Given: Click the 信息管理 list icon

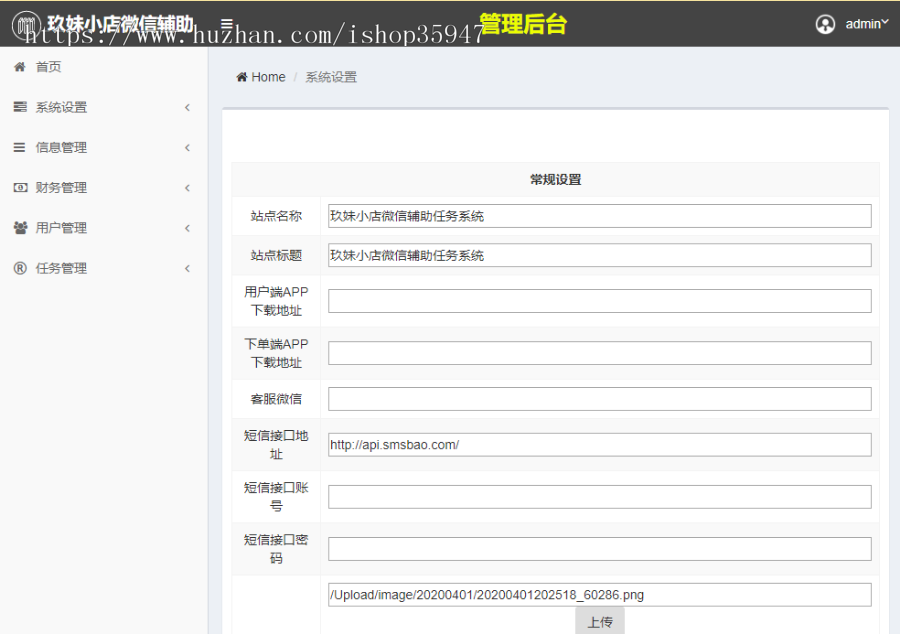Looking at the screenshot, I should 19,147.
